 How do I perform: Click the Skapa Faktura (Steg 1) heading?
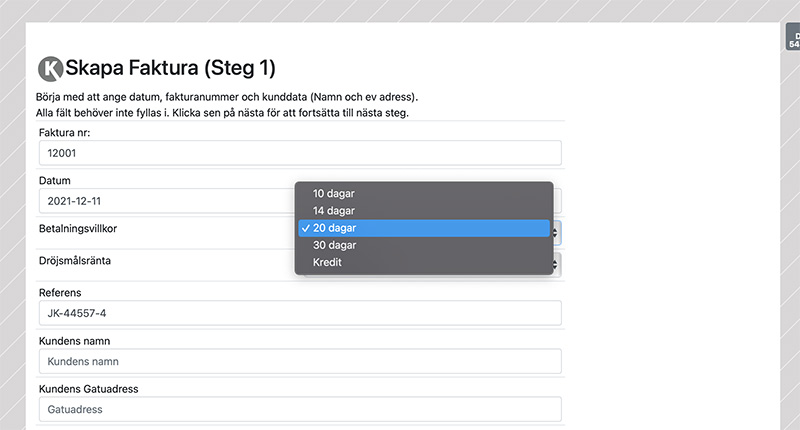coord(170,68)
